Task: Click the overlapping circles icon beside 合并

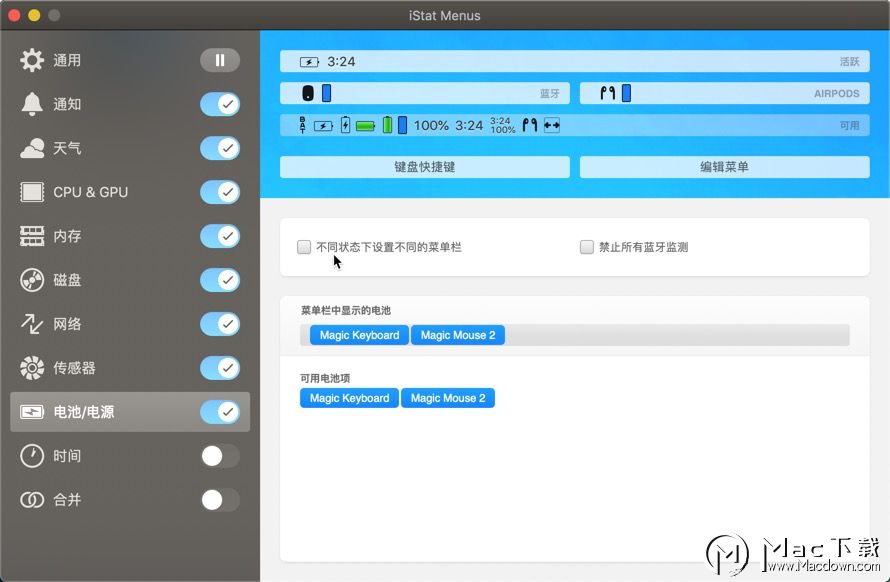Action: click(32, 500)
